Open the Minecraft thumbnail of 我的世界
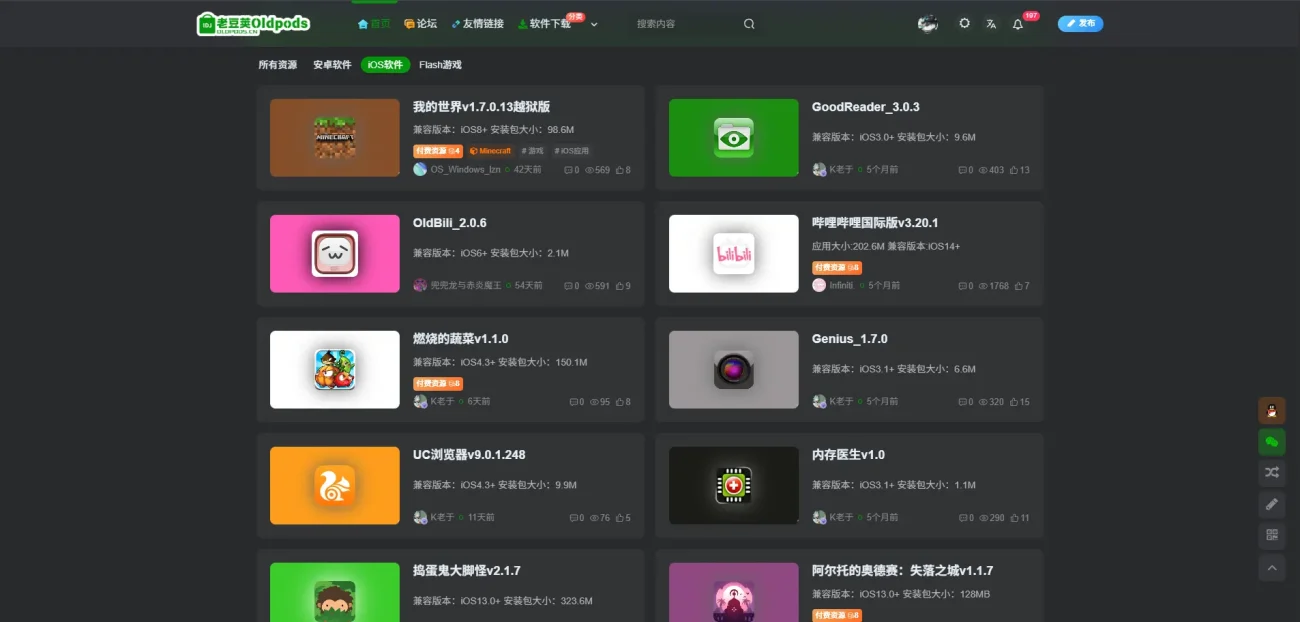The image size is (1300, 622). coord(335,138)
